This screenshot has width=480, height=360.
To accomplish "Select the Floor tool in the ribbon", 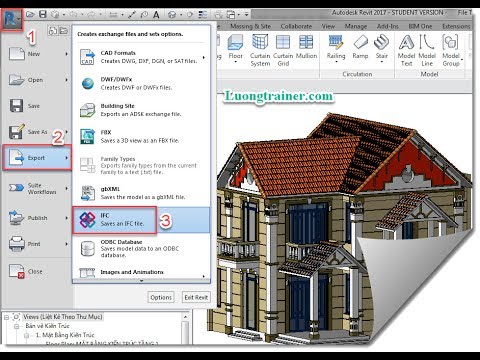I will click(235, 48).
